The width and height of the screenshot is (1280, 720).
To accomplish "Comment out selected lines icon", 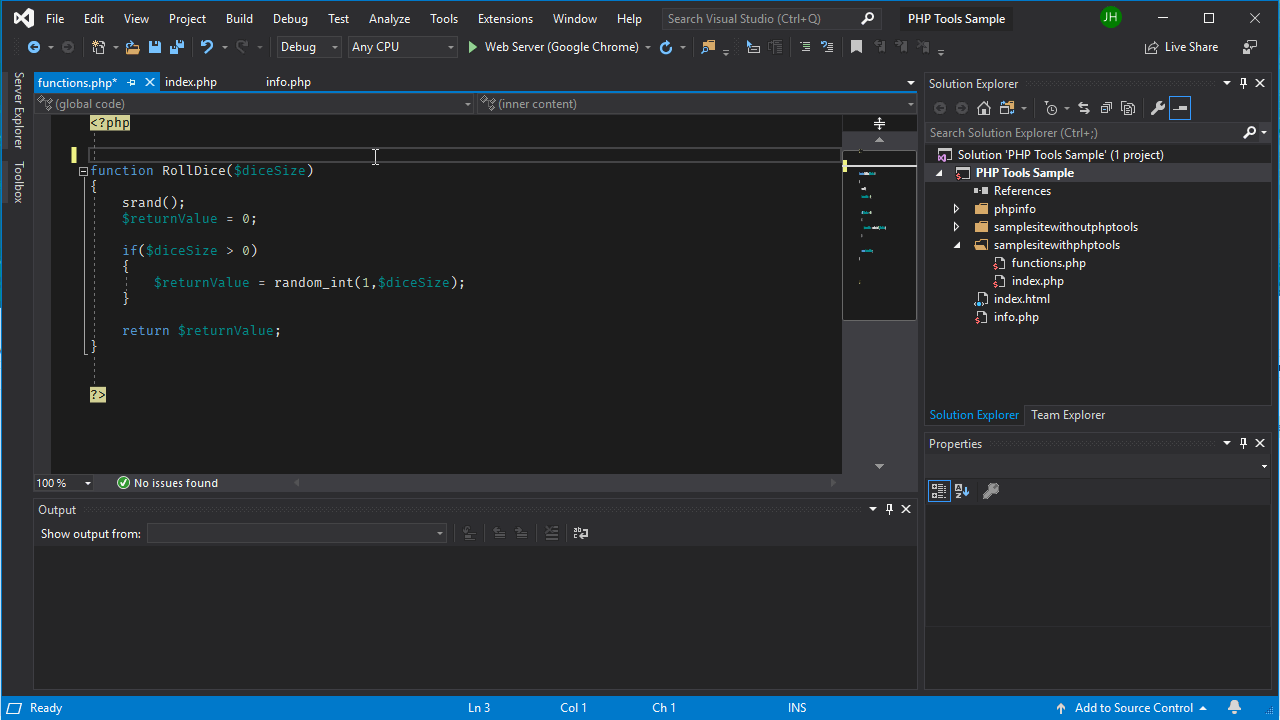I will click(805, 47).
